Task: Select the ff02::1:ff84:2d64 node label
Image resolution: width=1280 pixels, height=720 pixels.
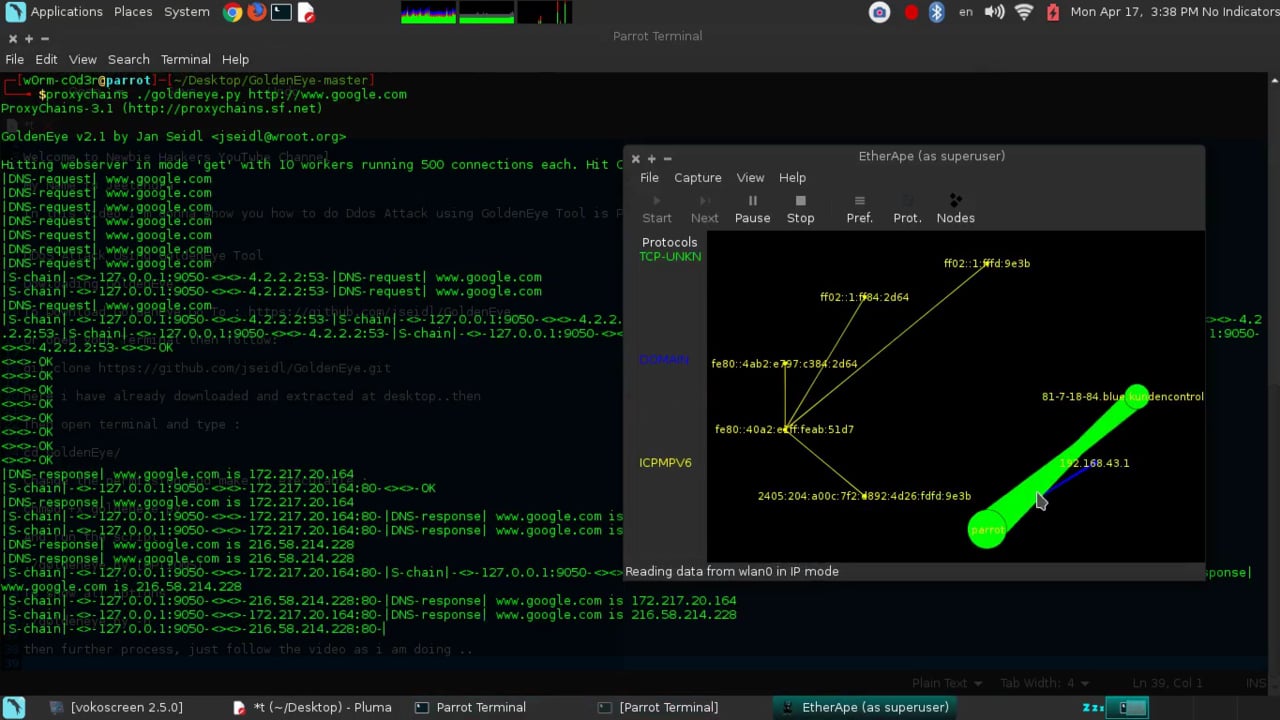Action: [x=864, y=297]
